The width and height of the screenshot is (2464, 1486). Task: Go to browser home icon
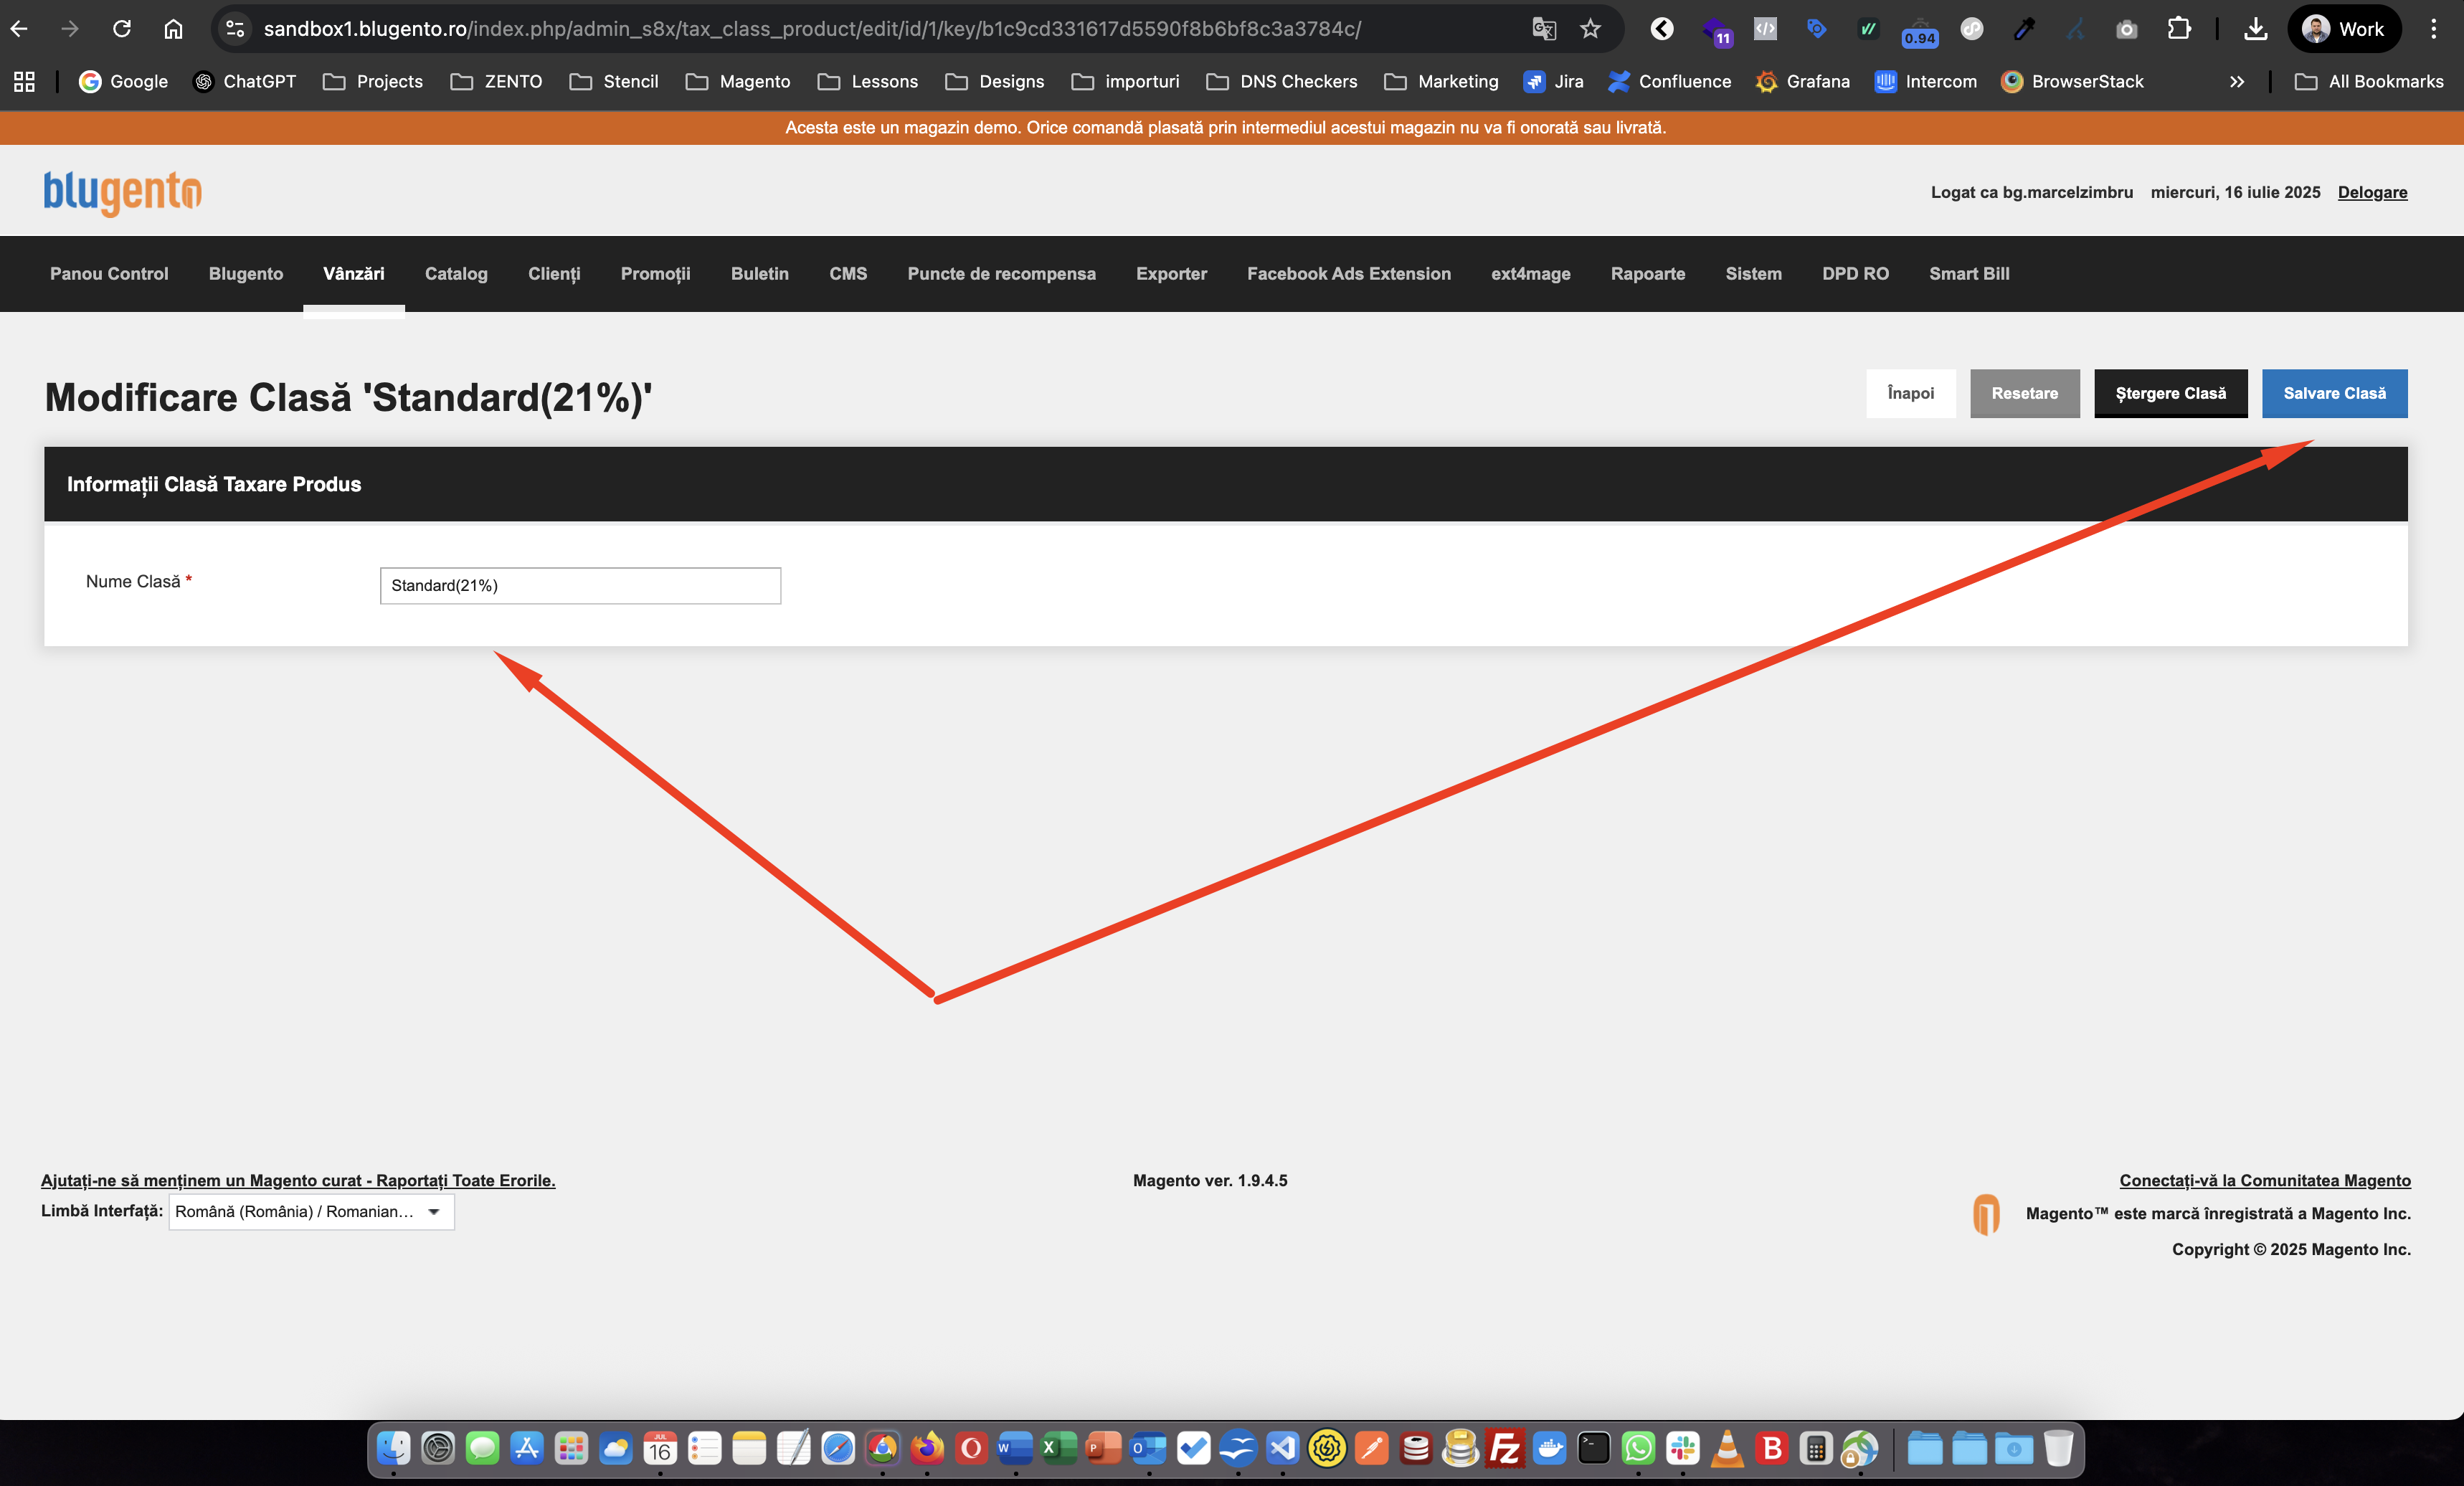coord(173,29)
